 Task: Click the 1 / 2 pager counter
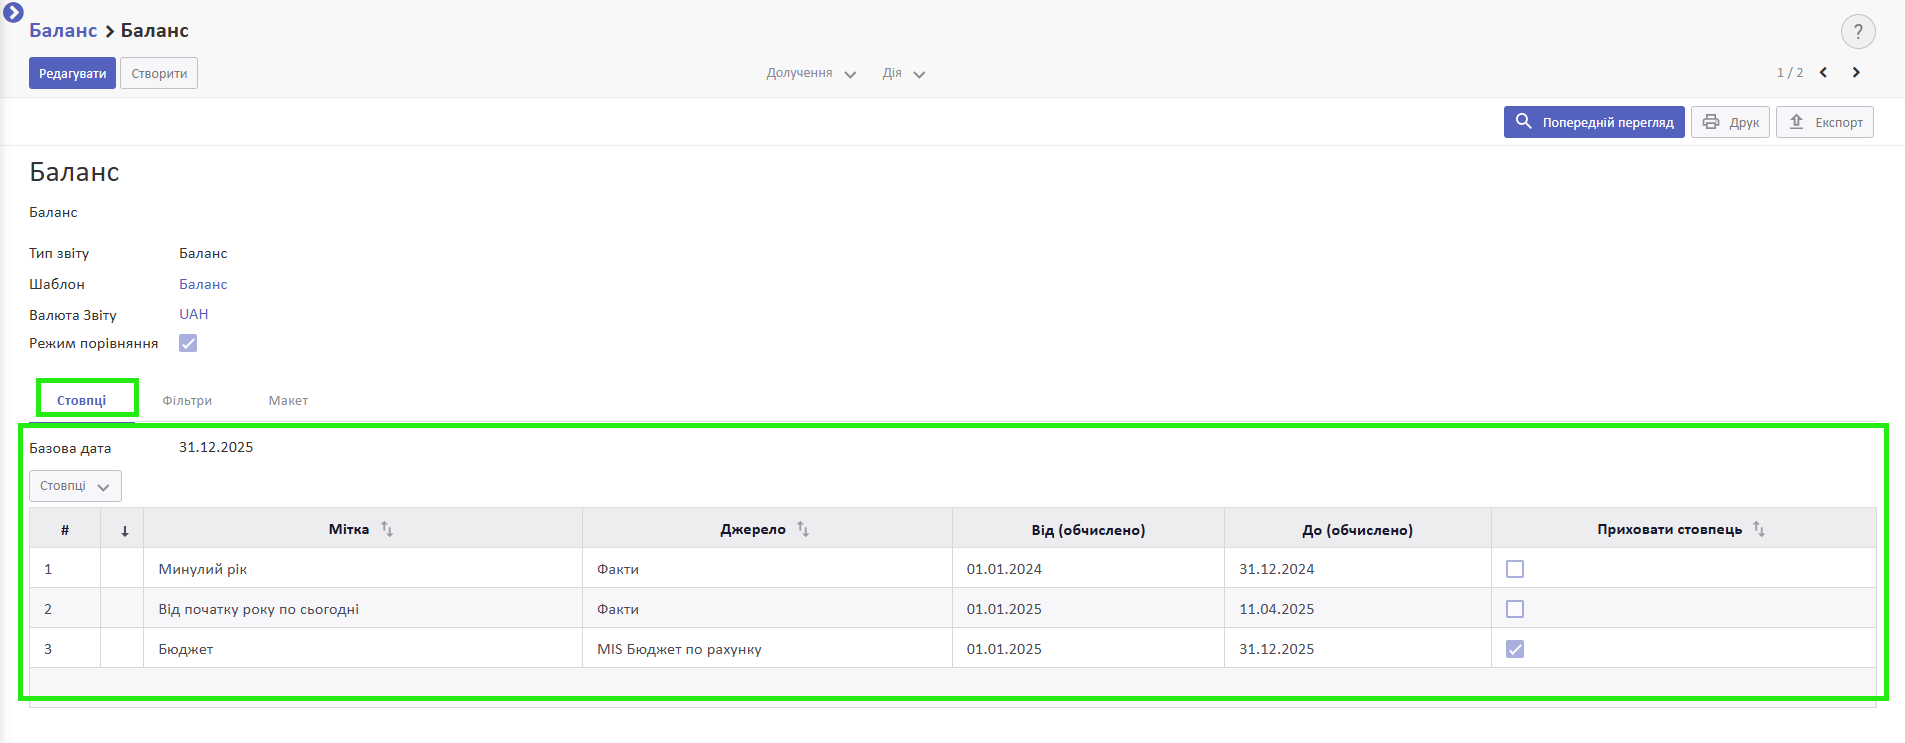(1790, 73)
